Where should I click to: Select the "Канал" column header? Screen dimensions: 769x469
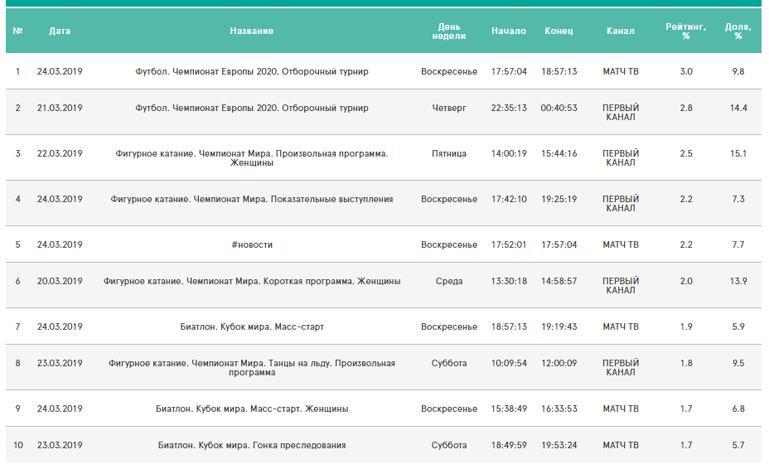(x=620, y=31)
